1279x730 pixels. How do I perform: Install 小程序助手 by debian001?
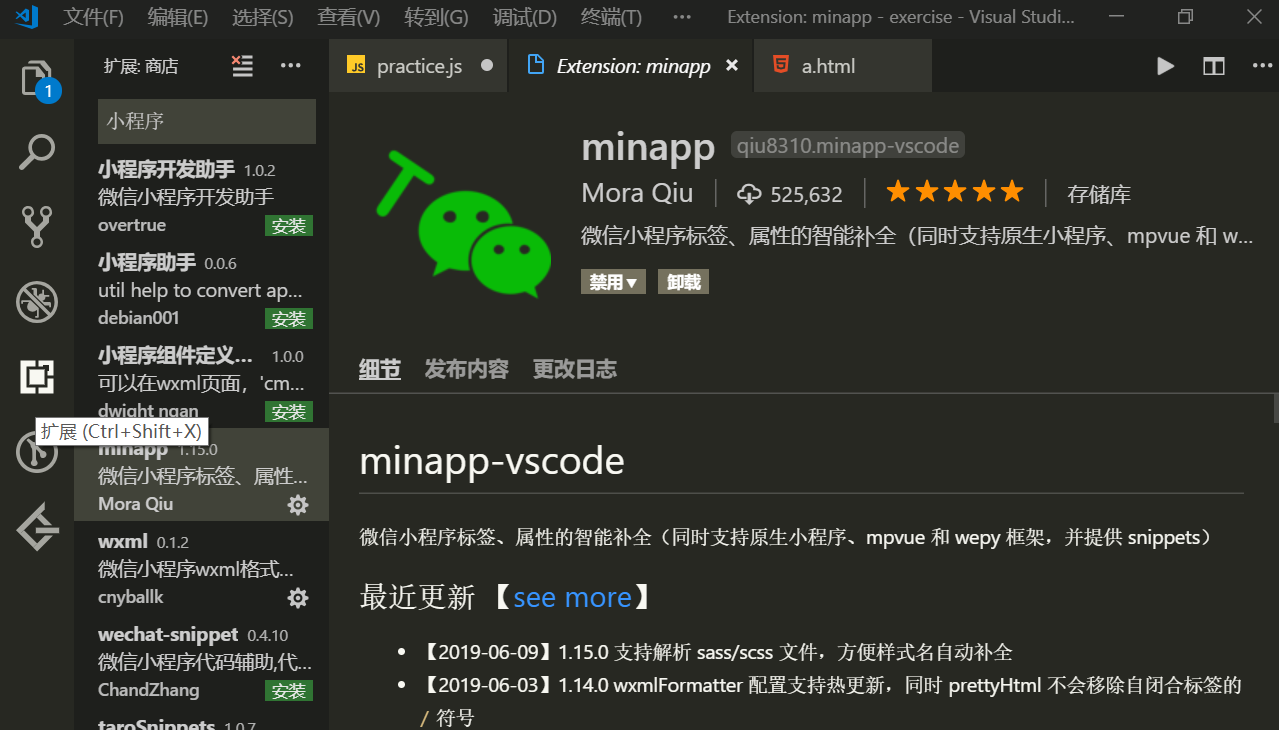(289, 319)
